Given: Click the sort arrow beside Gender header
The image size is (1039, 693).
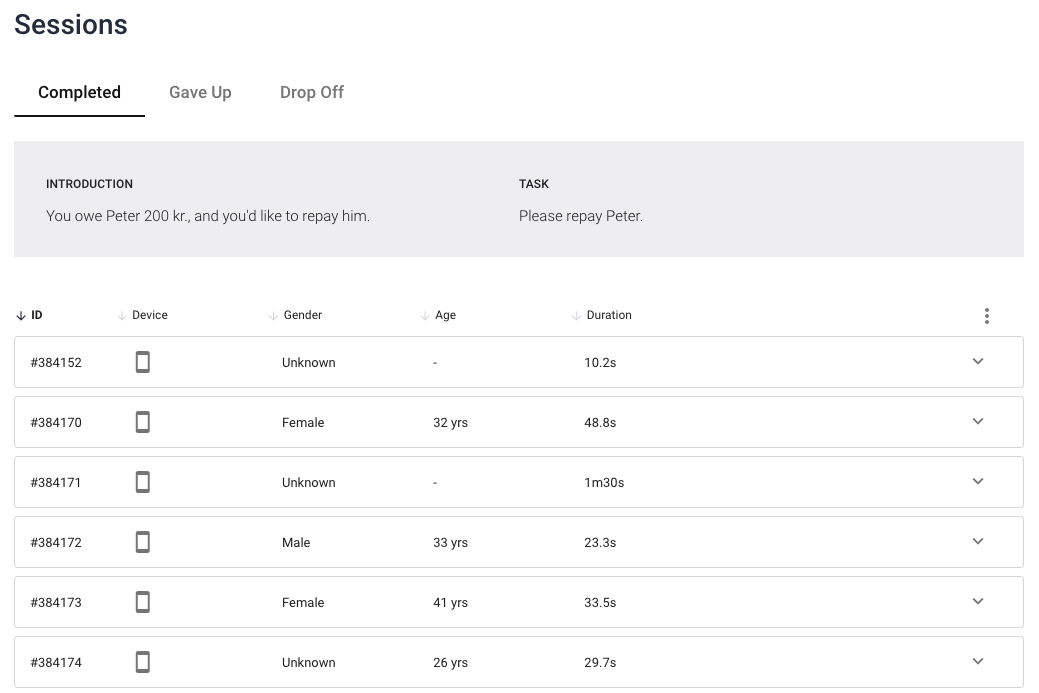Looking at the screenshot, I should 273,315.
